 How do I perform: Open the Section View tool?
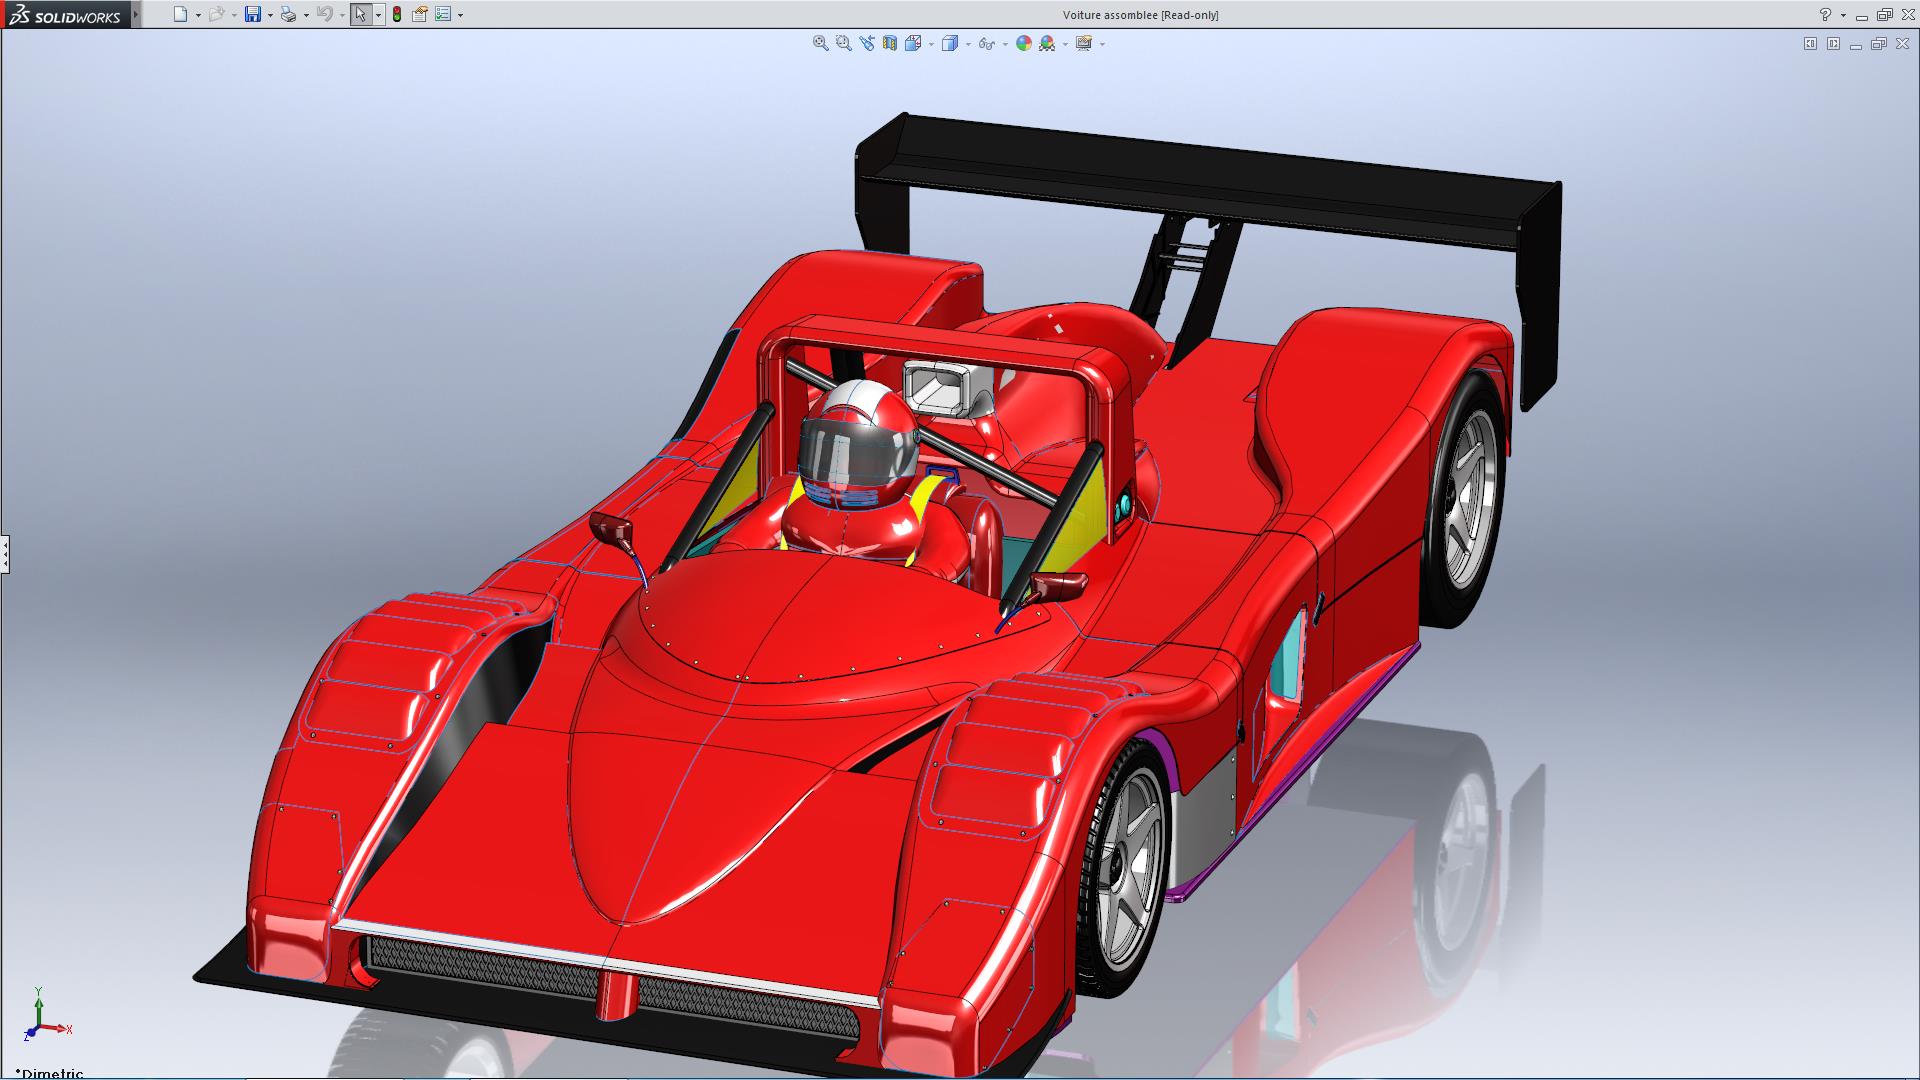point(889,43)
